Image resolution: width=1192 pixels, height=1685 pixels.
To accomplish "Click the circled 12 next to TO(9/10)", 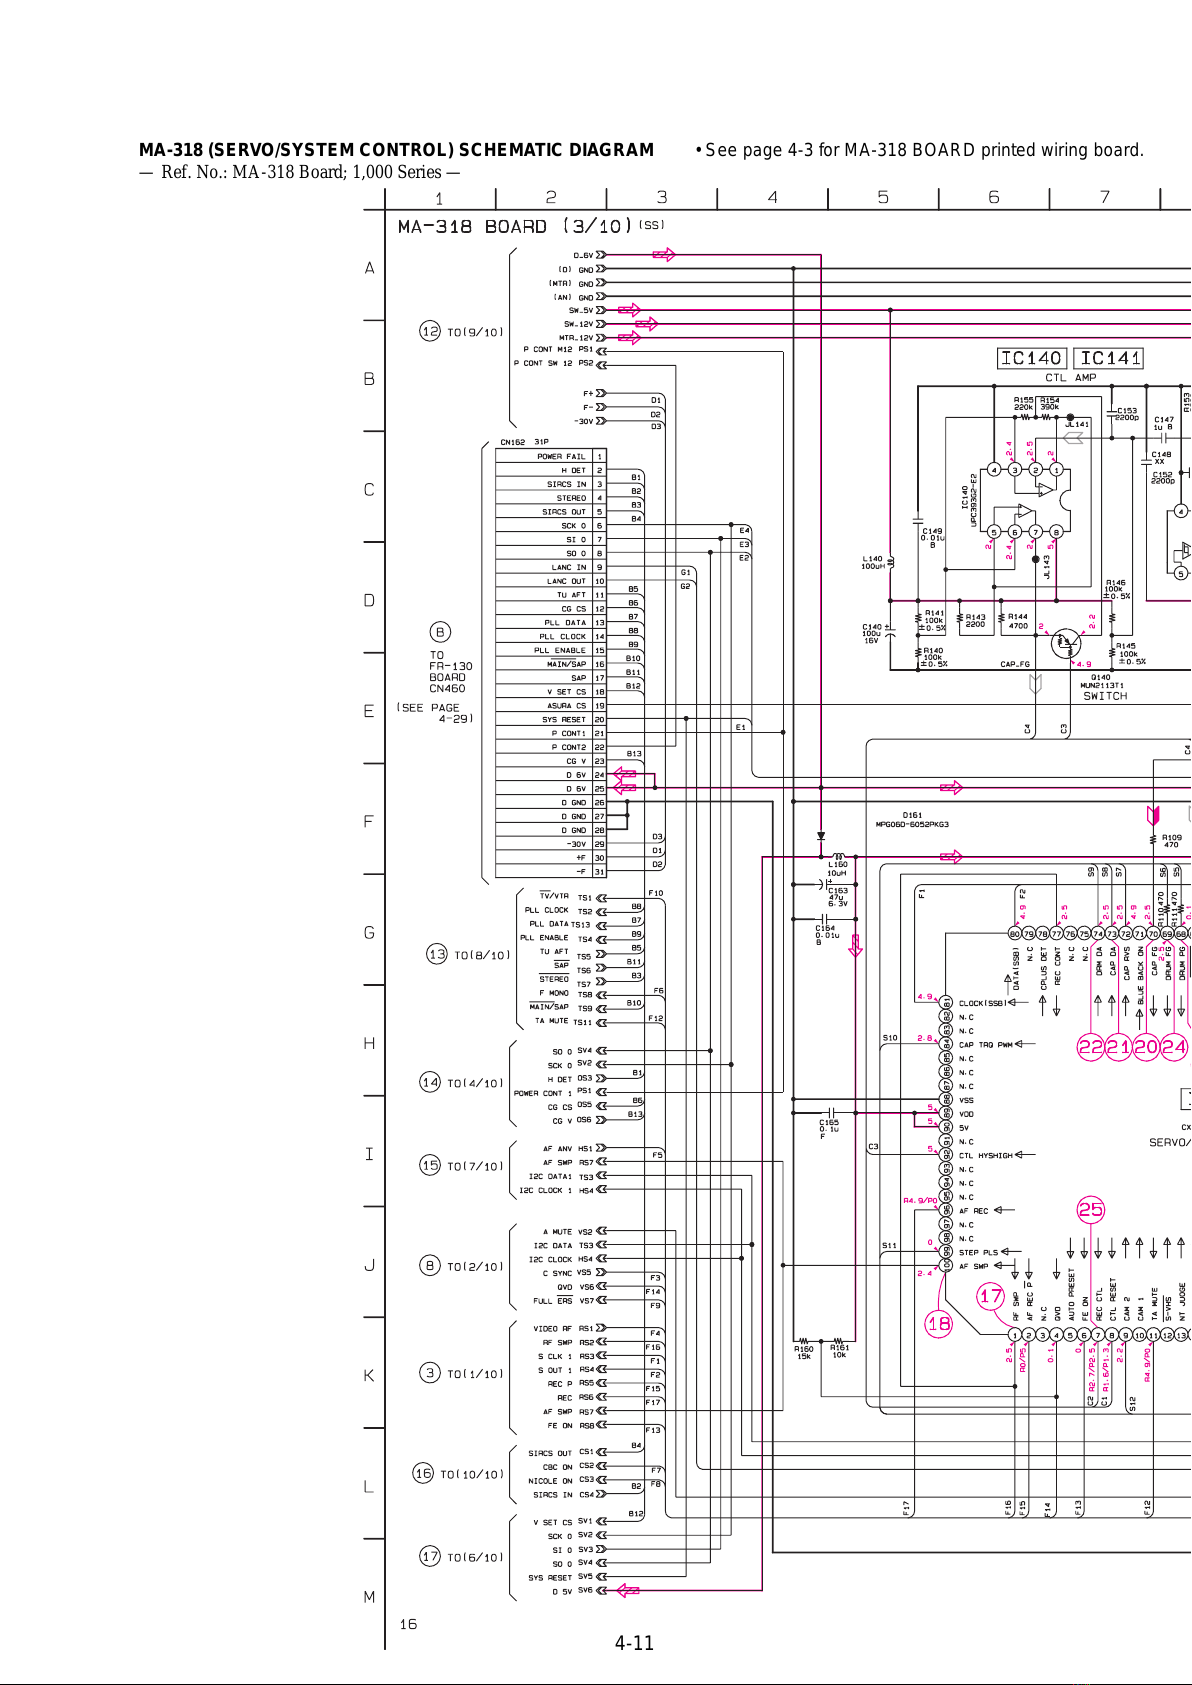I will click(430, 331).
